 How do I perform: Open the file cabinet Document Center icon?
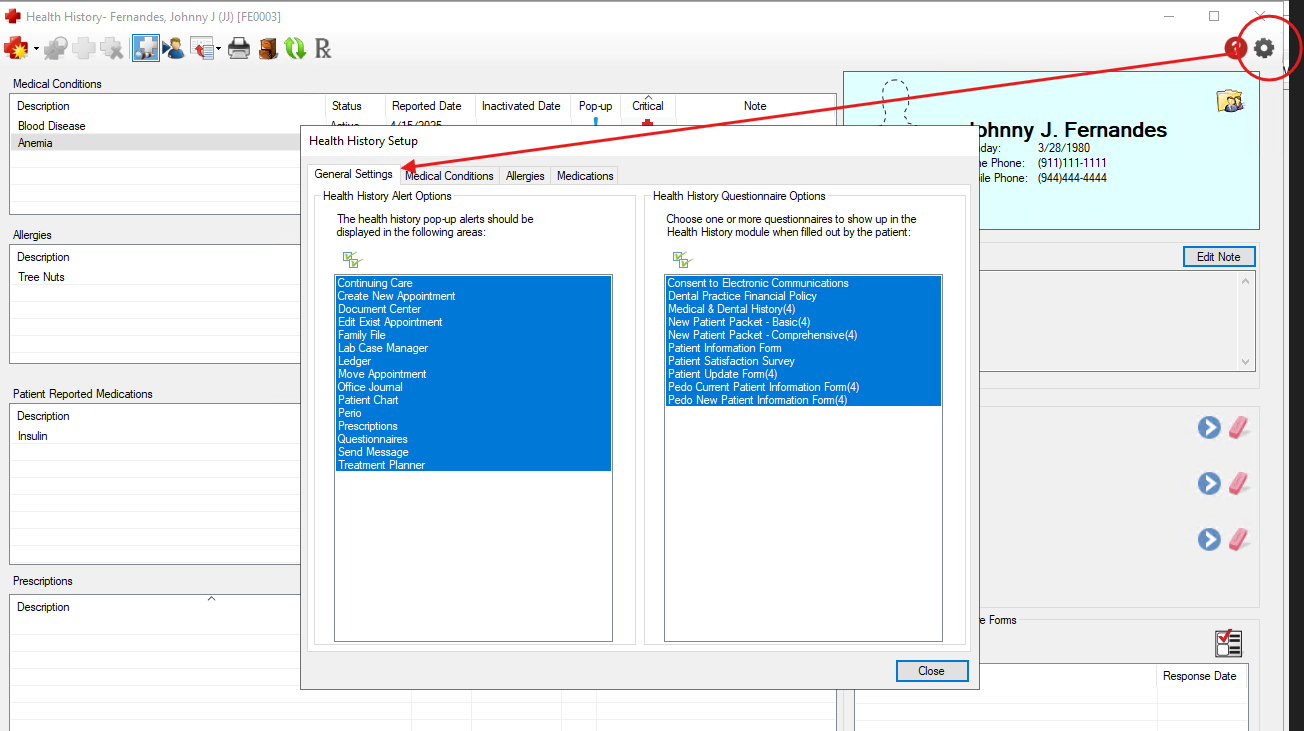coord(268,47)
